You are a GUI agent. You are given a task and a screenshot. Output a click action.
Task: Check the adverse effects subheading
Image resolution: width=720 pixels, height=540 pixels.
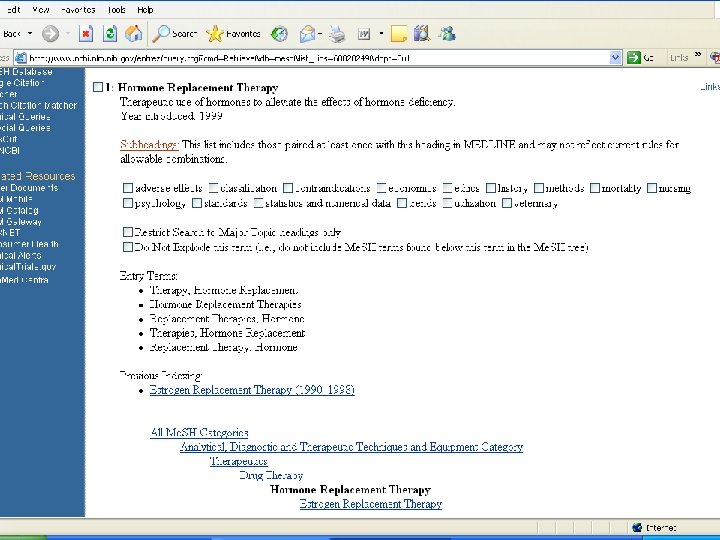click(128, 188)
